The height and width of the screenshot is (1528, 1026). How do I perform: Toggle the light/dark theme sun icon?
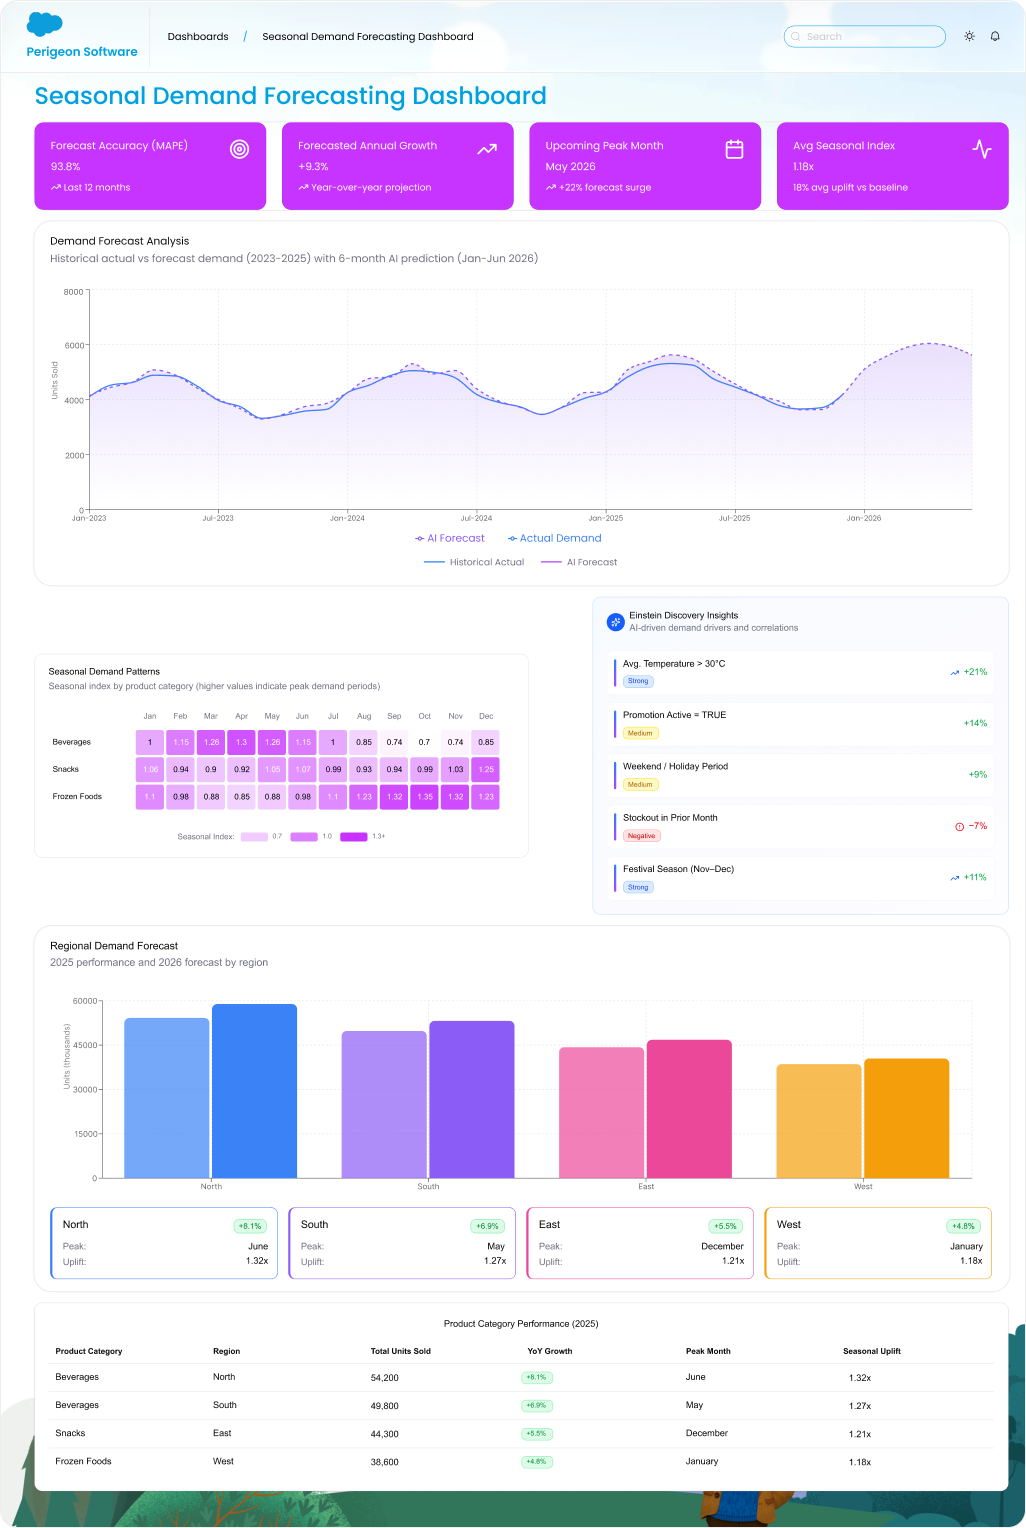[x=969, y=36]
